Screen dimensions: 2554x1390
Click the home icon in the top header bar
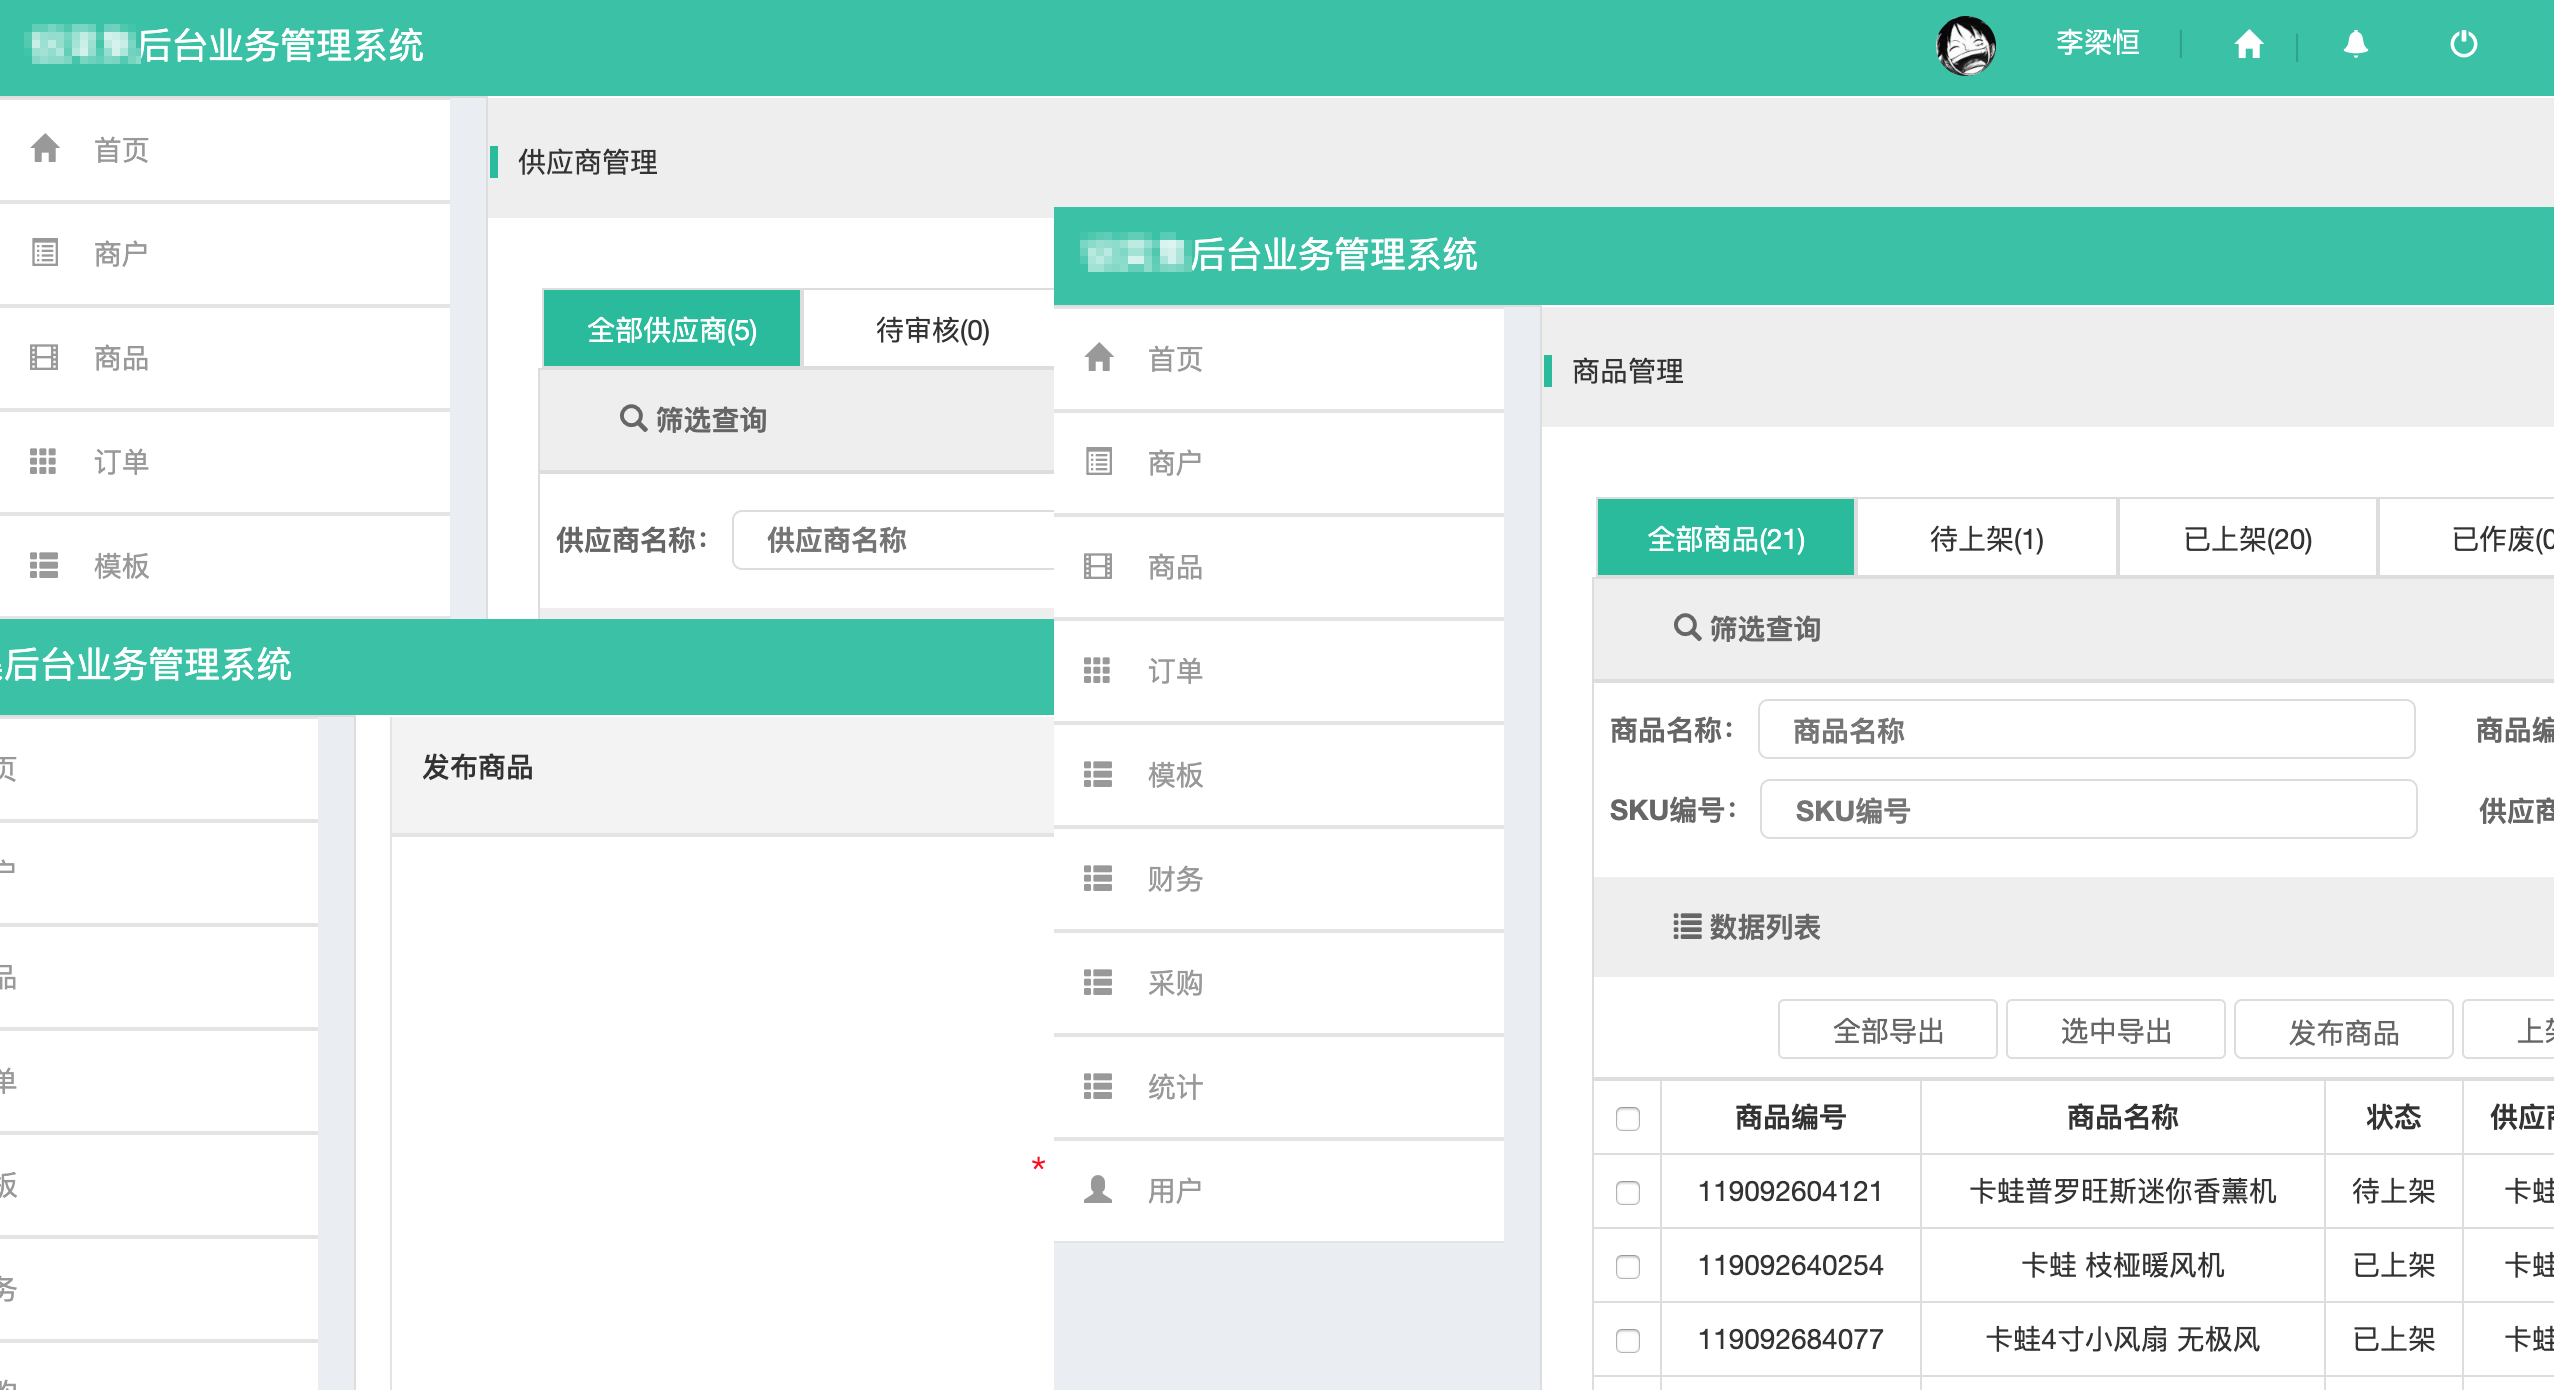[x=2248, y=44]
